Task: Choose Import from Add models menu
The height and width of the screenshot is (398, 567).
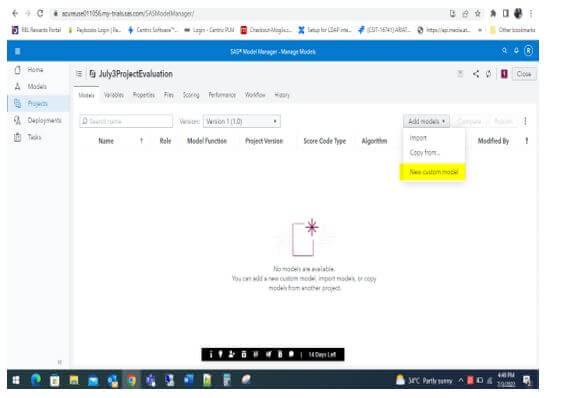Action: click(x=418, y=138)
